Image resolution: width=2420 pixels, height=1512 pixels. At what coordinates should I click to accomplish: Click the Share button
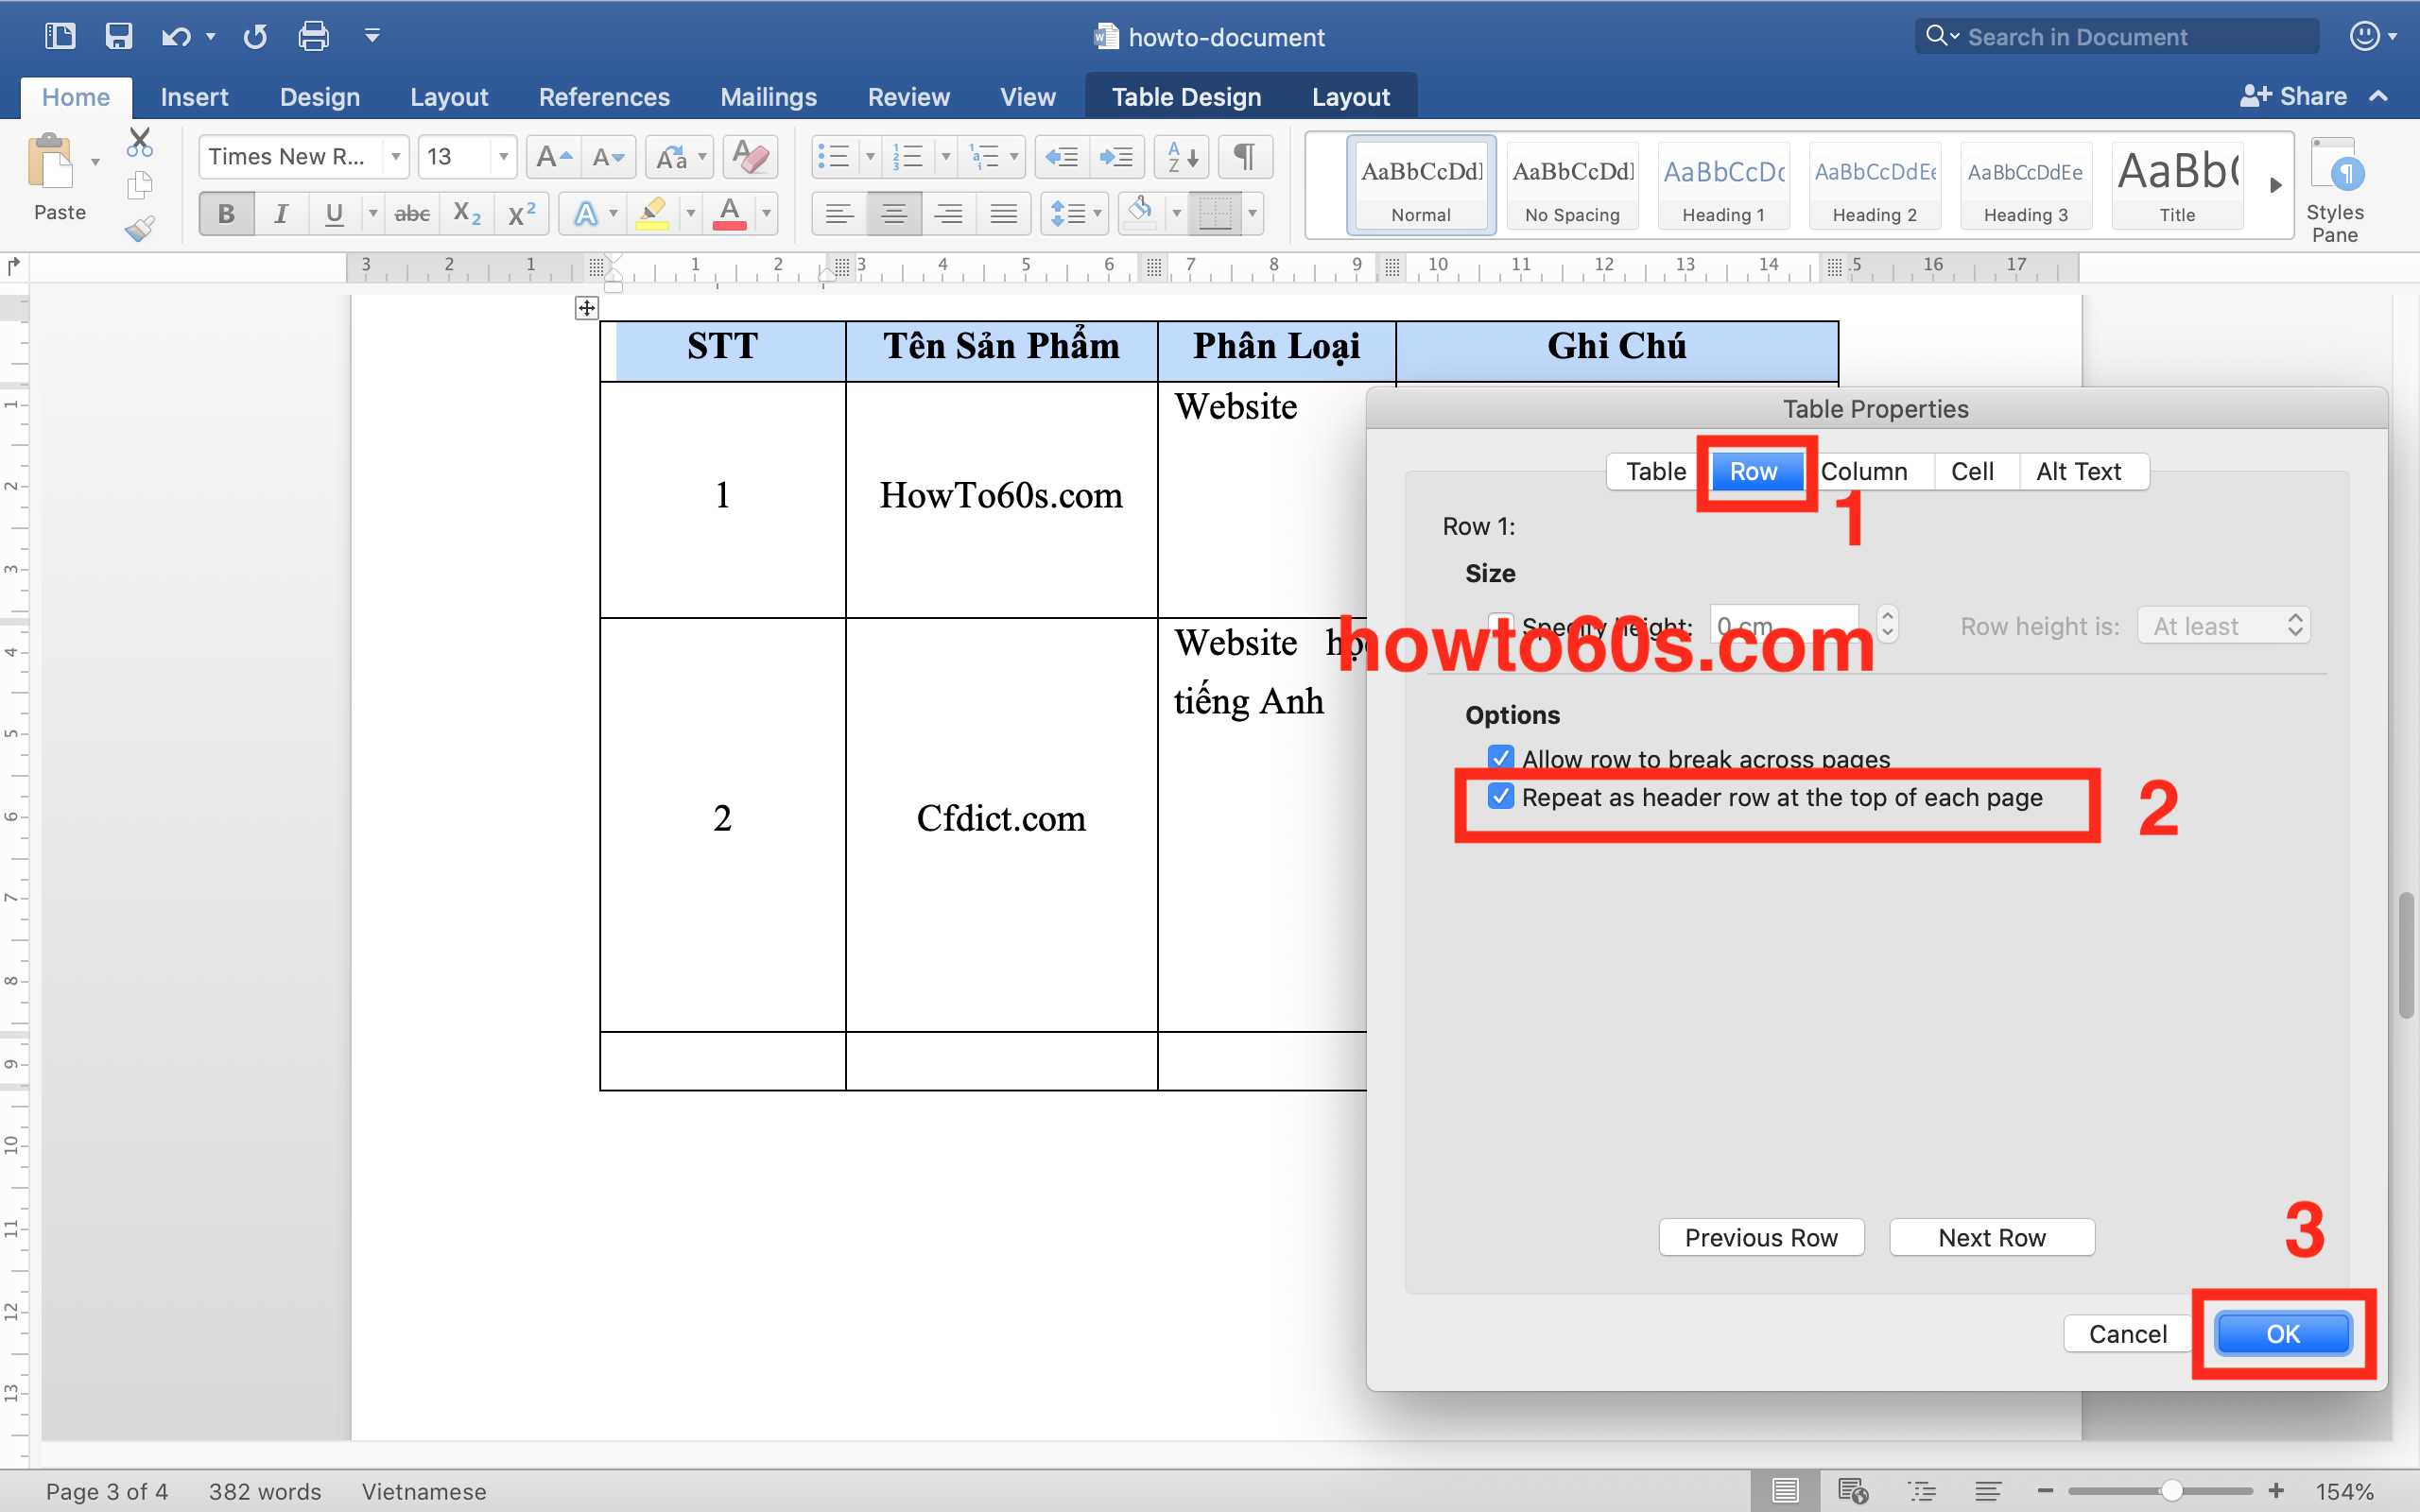tap(2294, 96)
